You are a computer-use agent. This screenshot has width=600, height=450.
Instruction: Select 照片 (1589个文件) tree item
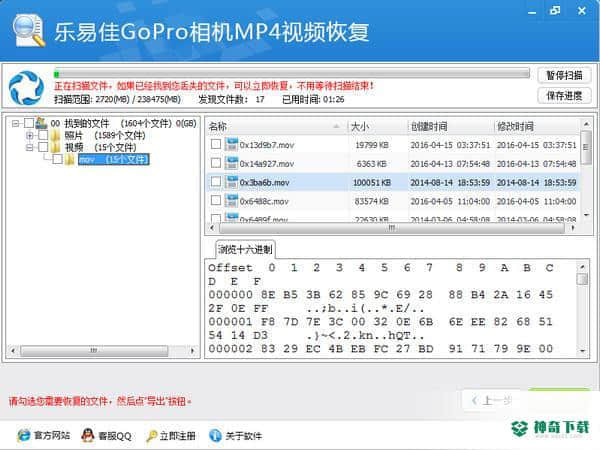[105, 135]
